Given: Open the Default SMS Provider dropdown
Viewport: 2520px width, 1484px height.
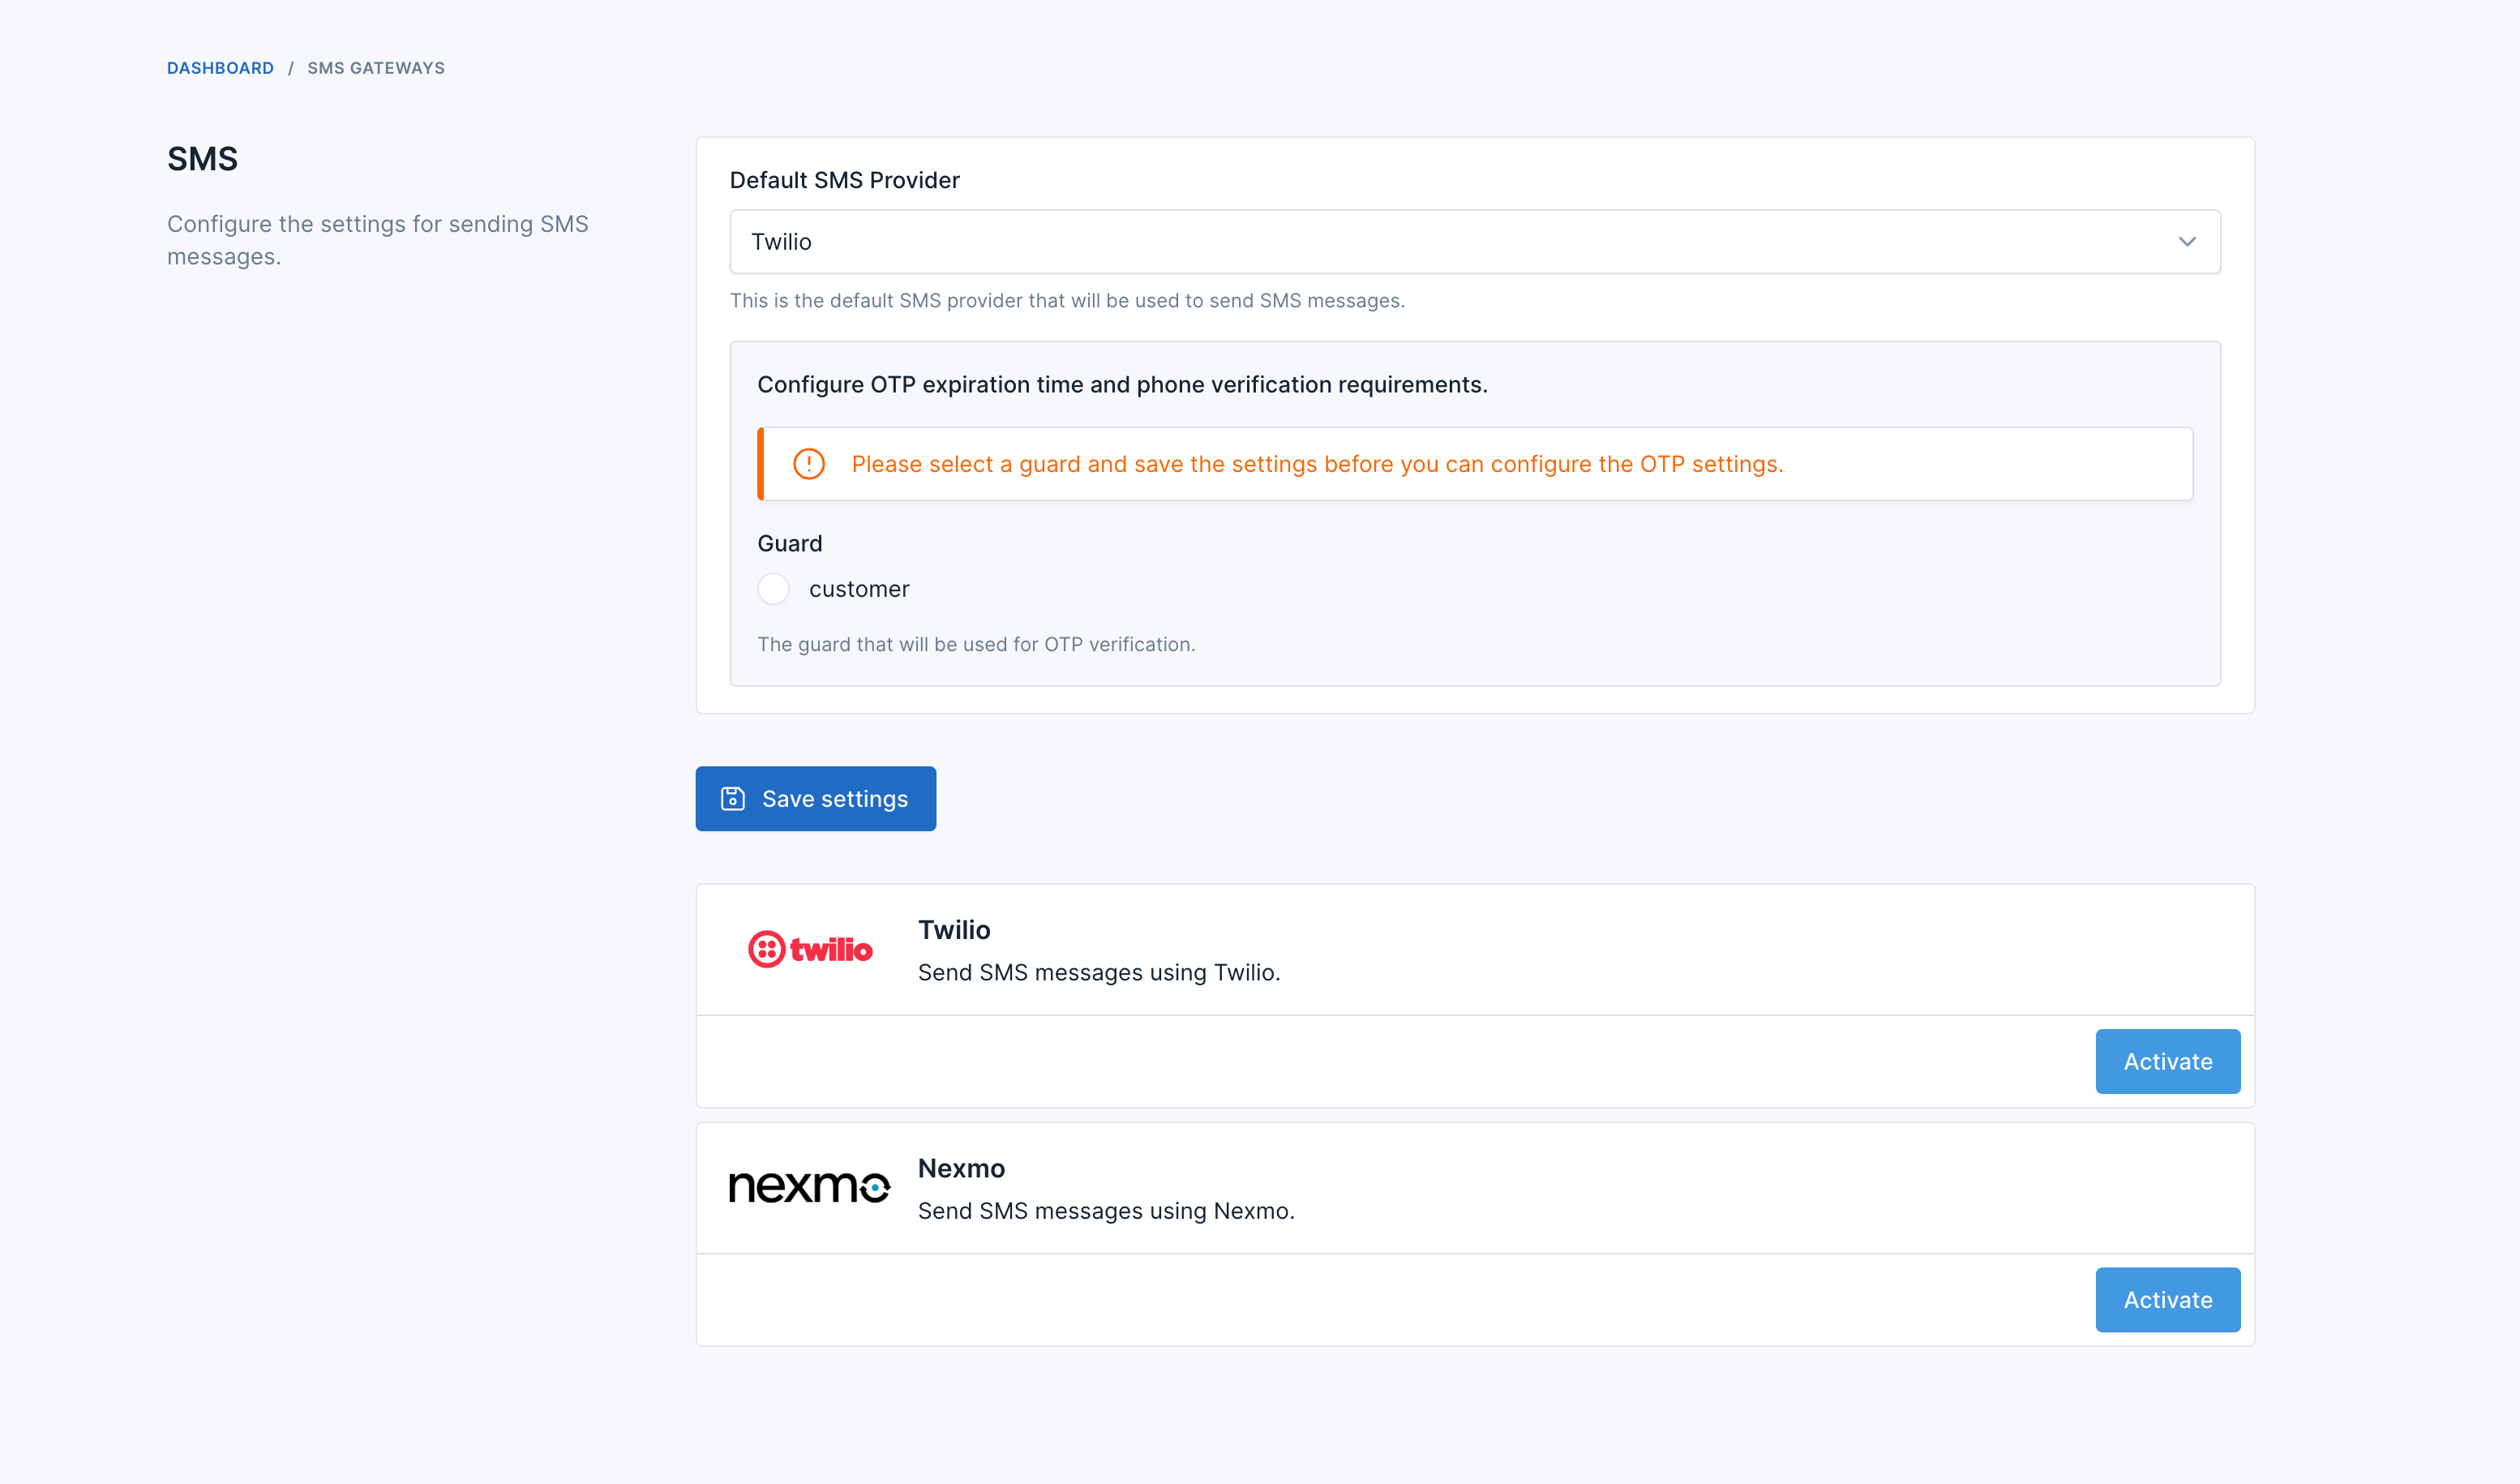Looking at the screenshot, I should [1474, 242].
